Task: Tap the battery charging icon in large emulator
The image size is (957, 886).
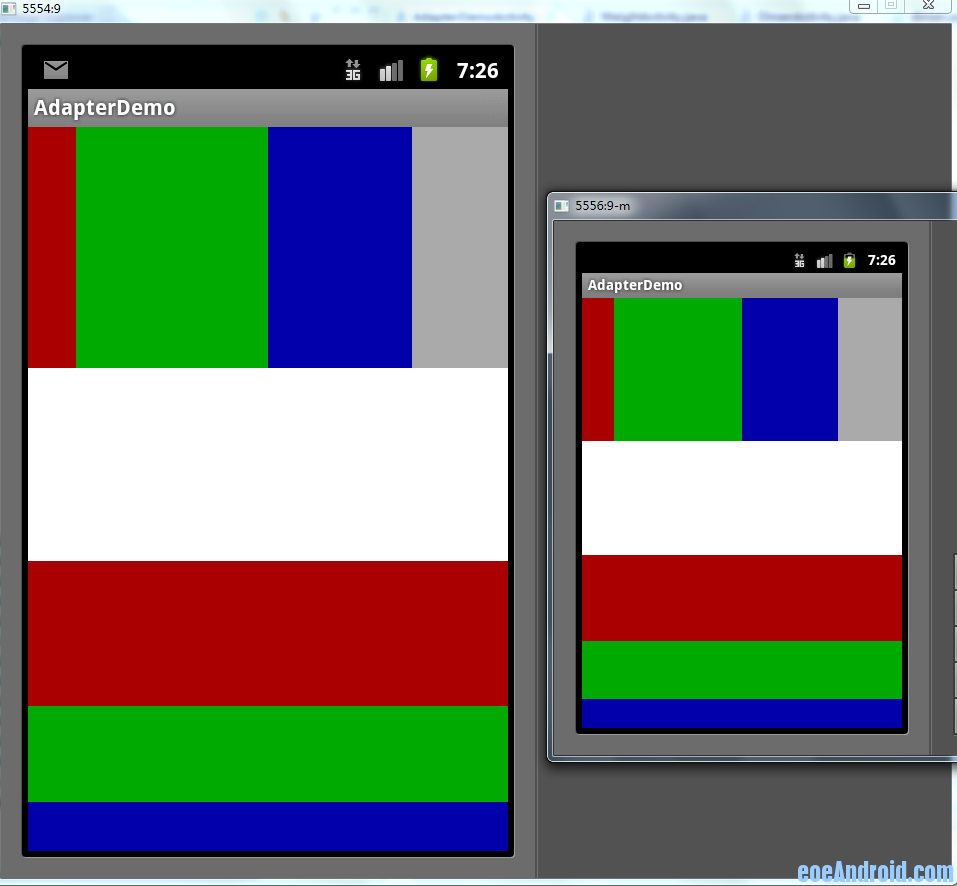Action: point(429,69)
